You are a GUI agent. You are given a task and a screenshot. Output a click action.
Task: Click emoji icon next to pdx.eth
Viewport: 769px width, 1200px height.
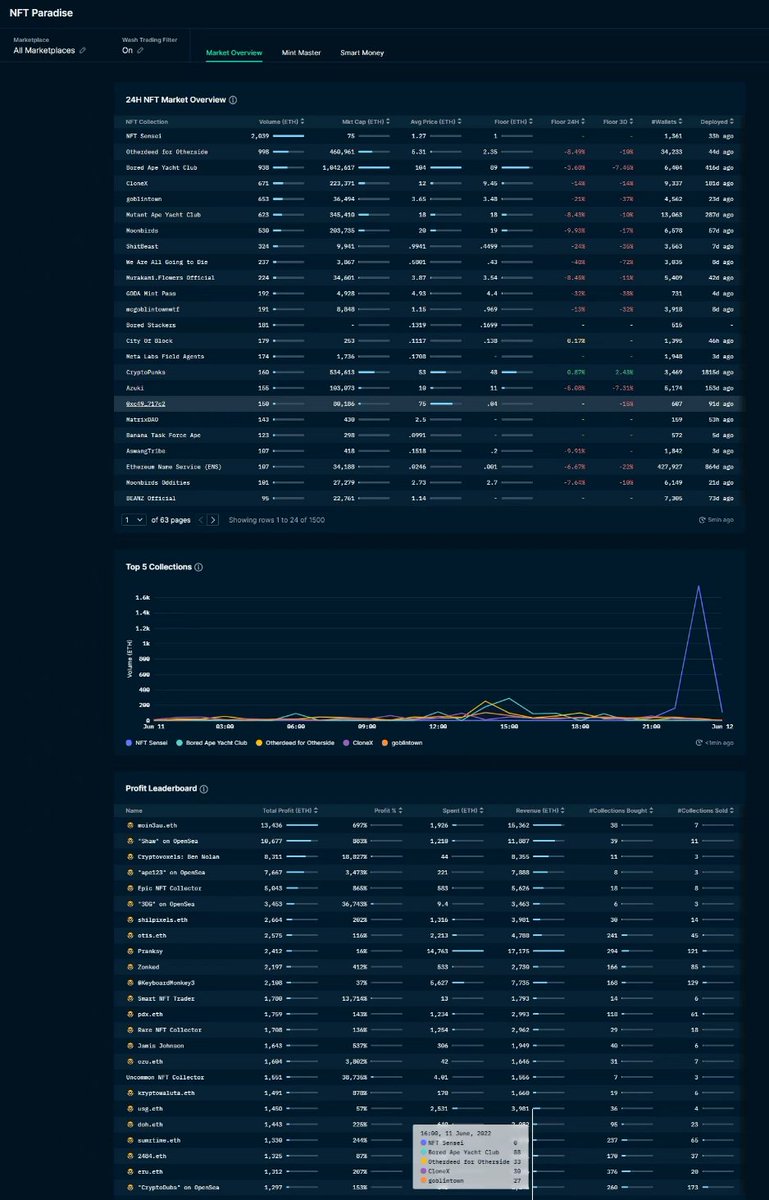(130, 1014)
